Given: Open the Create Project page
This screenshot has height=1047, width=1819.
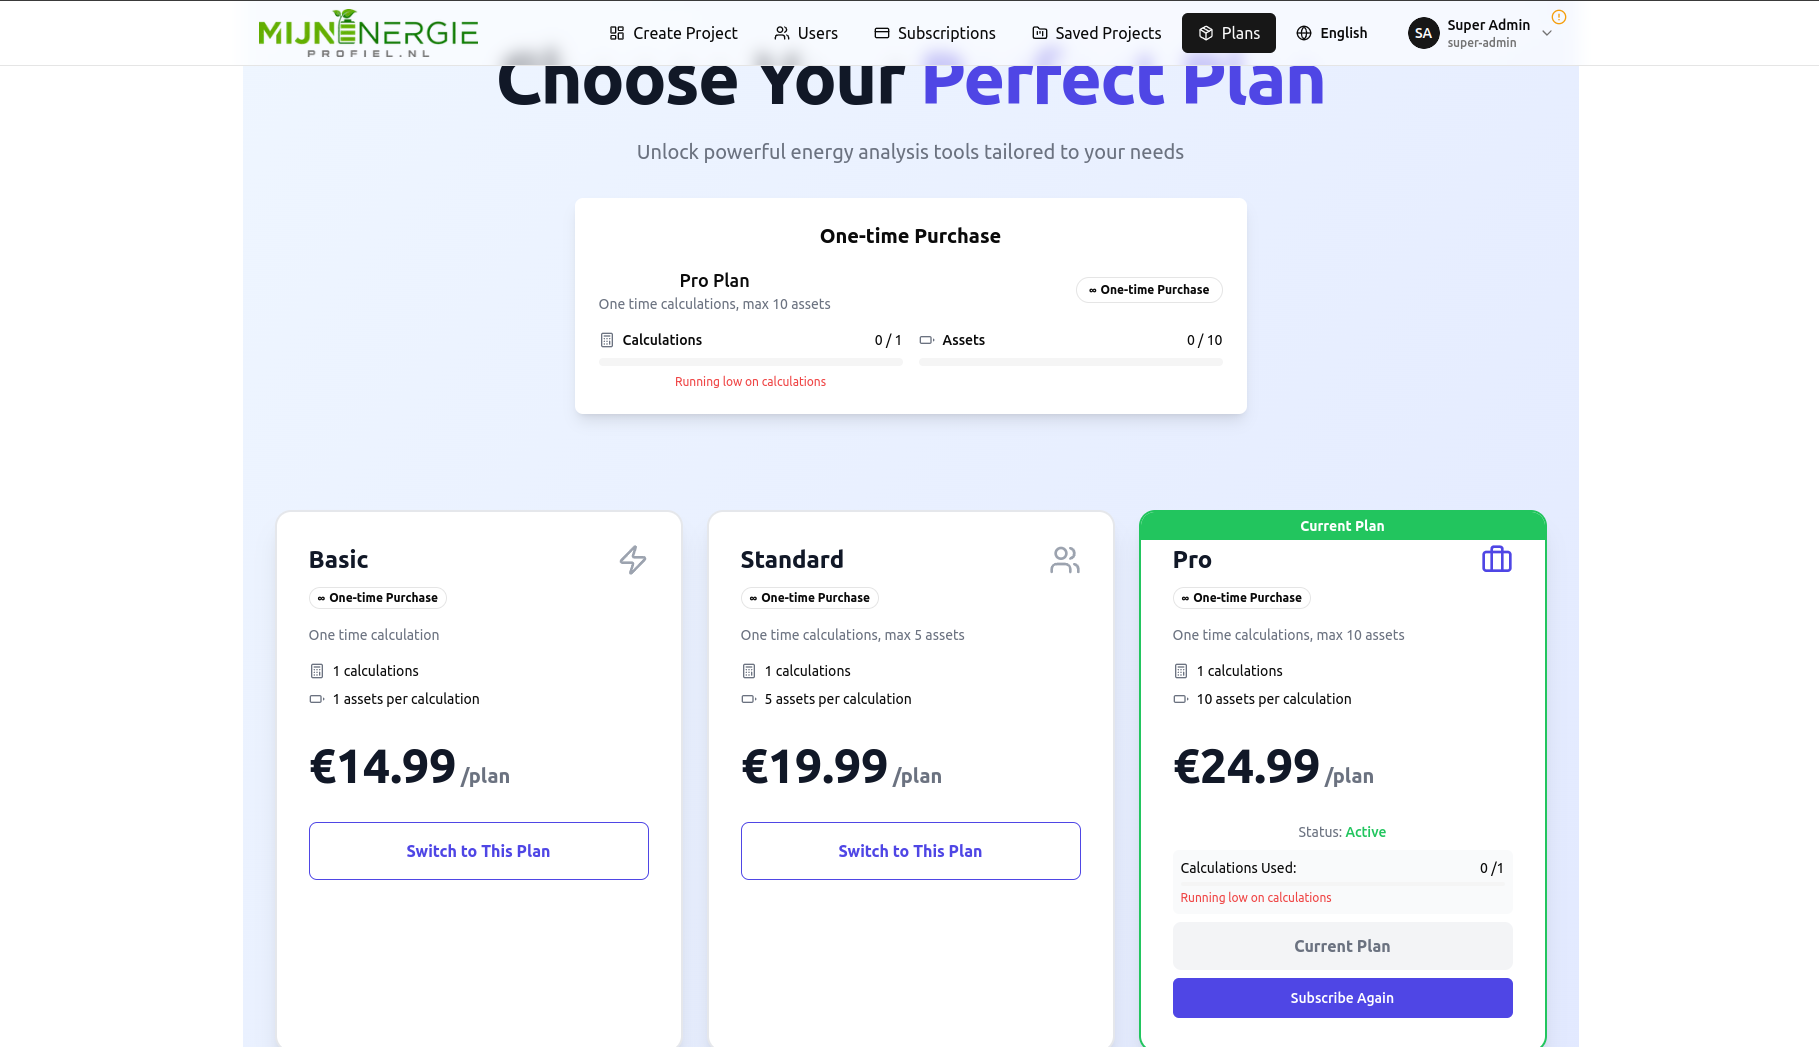Looking at the screenshot, I should (x=673, y=33).
